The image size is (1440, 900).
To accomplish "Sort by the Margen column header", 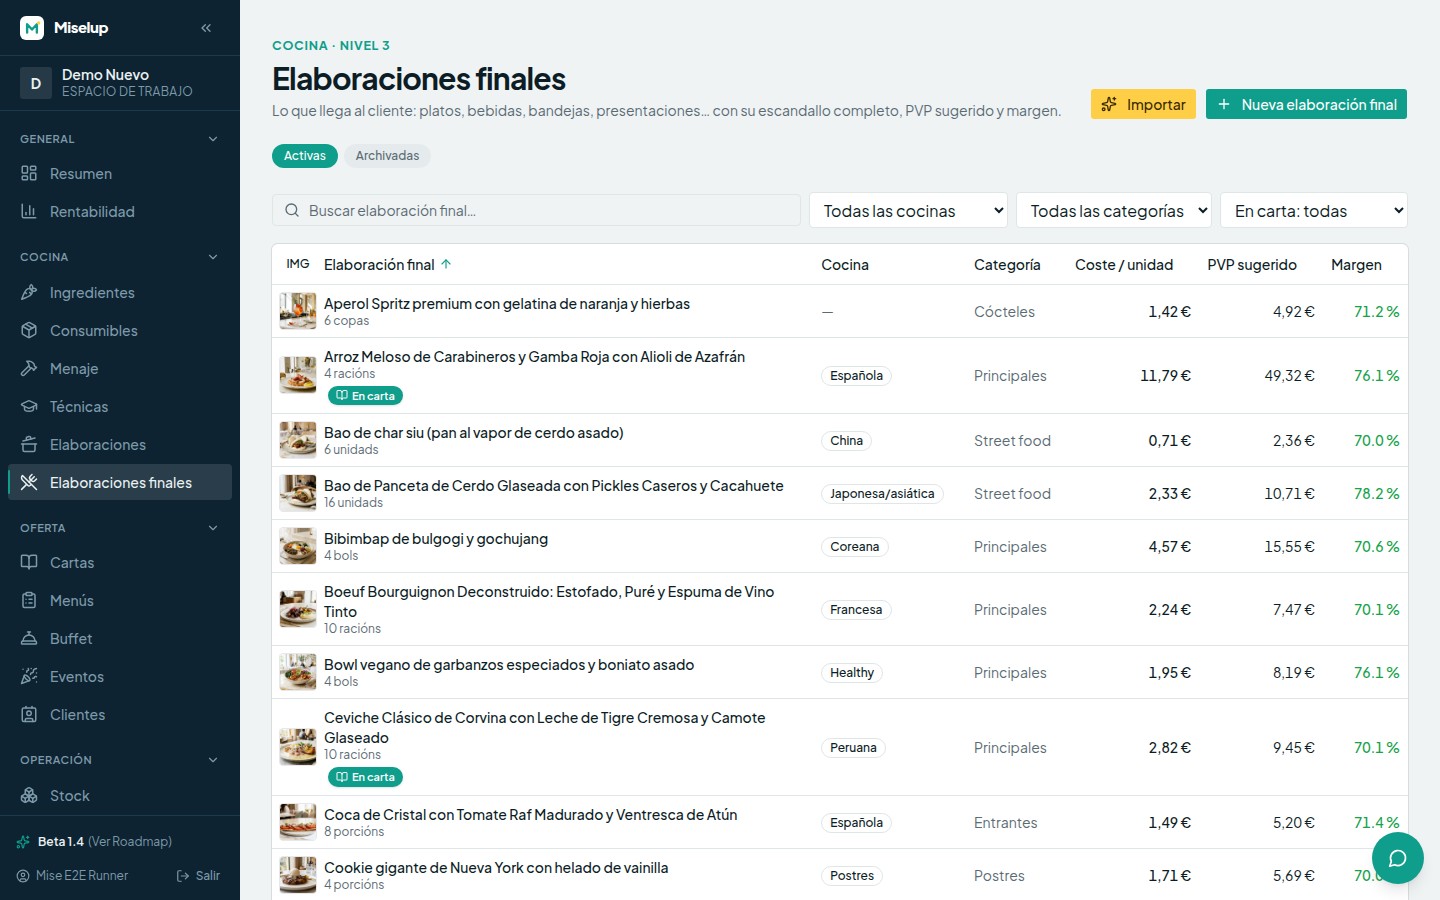I will (1356, 264).
